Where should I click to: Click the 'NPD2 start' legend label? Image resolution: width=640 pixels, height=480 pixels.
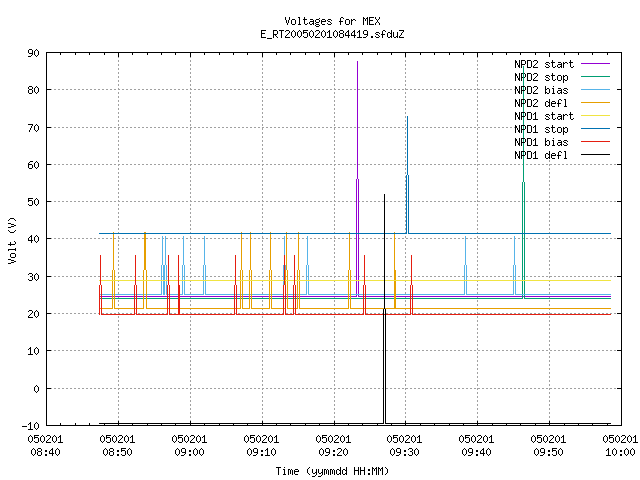pyautogui.click(x=544, y=64)
